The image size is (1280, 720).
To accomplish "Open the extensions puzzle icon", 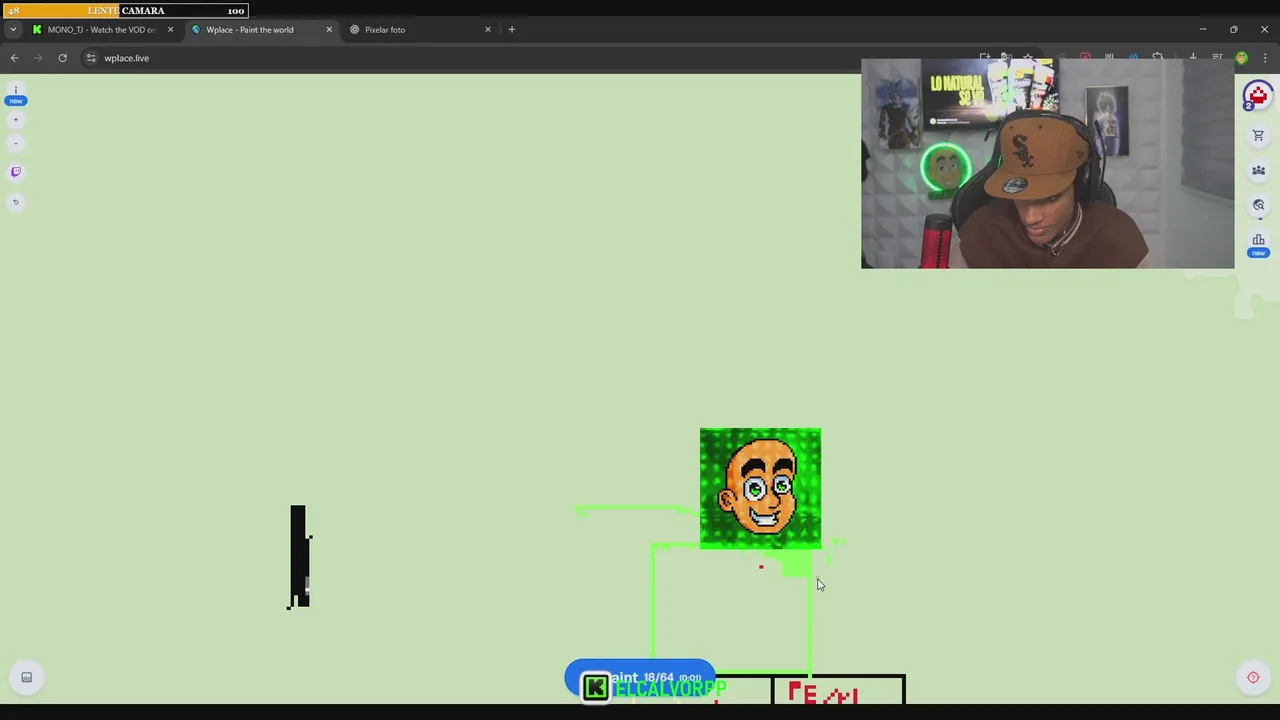I will [1157, 57].
